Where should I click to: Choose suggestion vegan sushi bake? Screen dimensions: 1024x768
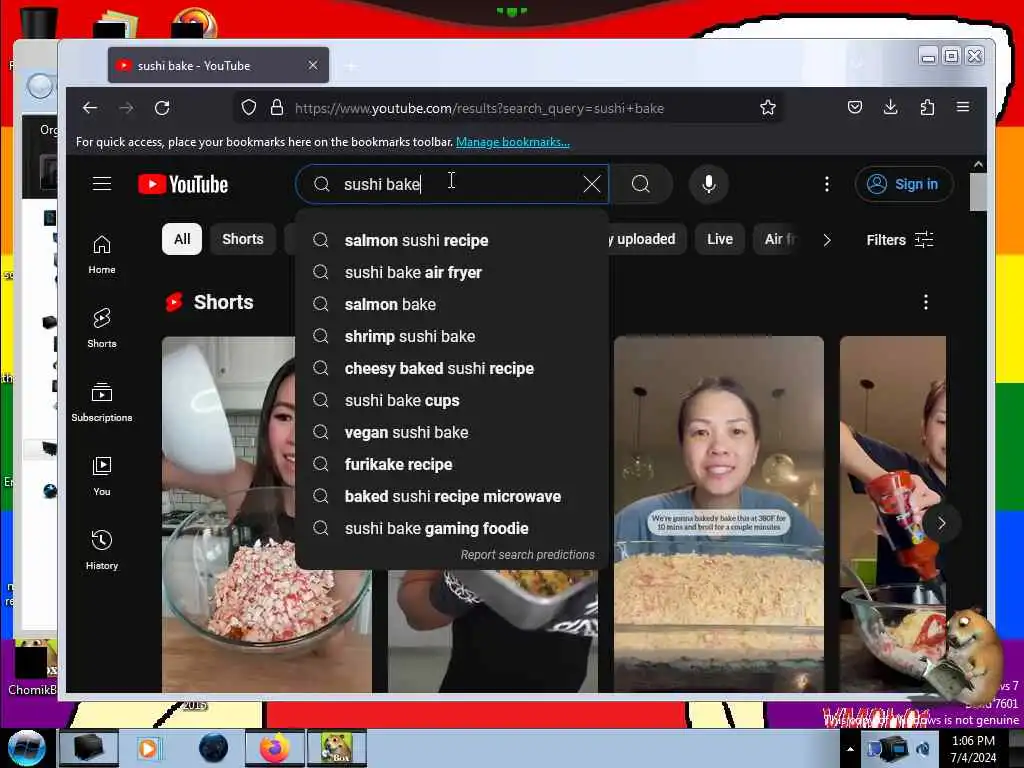[x=452, y=432]
